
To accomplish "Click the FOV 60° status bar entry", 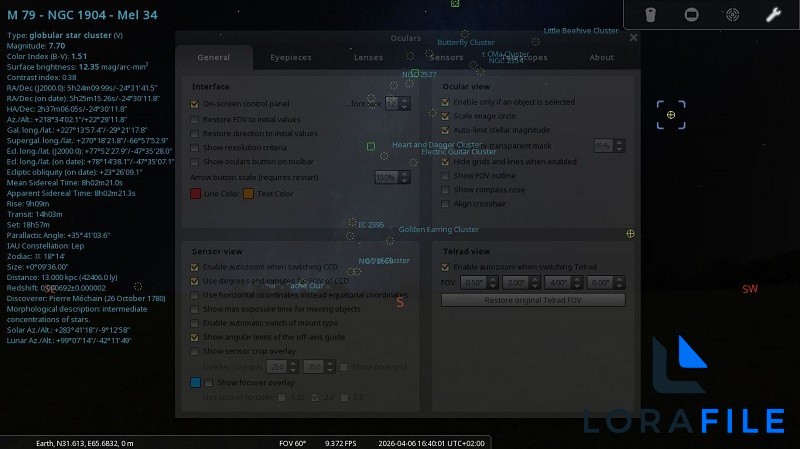I will pyautogui.click(x=292, y=443).
